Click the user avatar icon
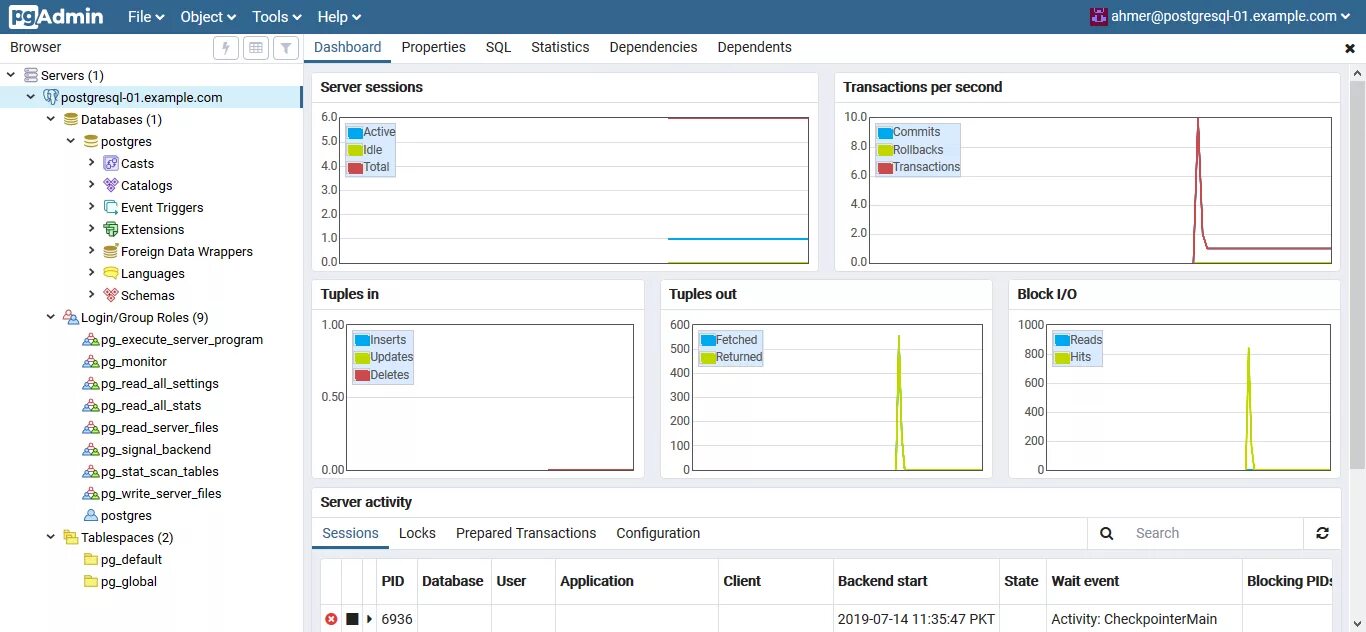The image size is (1366, 632). click(1098, 16)
